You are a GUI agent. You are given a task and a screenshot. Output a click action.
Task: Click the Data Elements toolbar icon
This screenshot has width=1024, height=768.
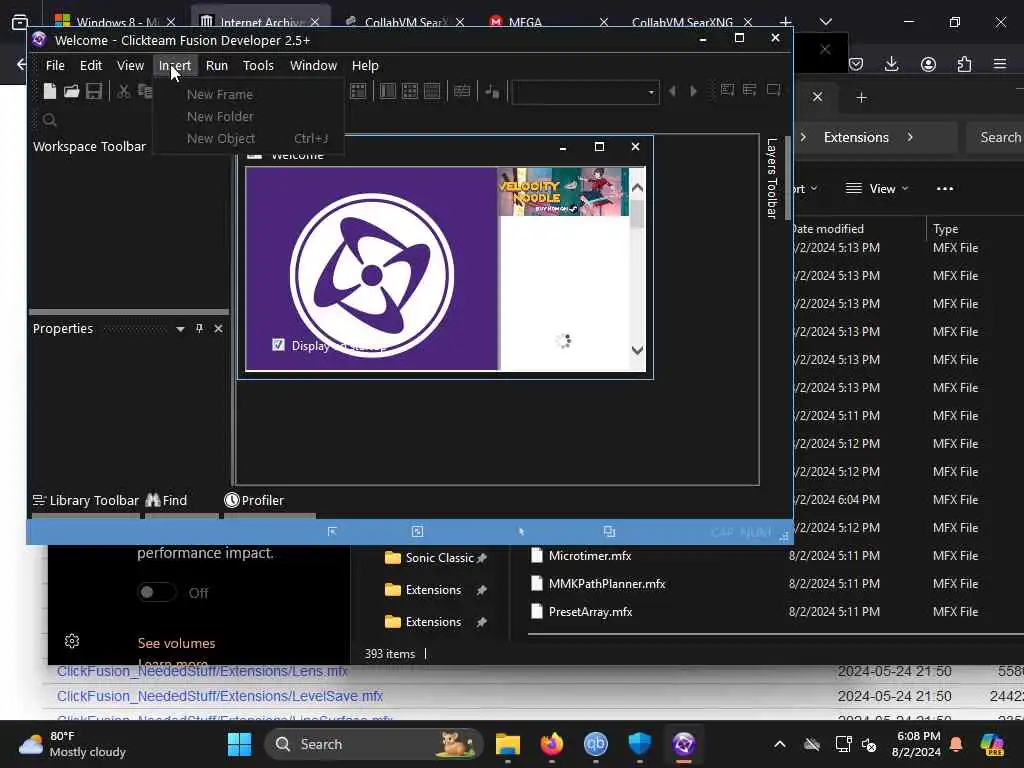pyautogui.click(x=462, y=91)
